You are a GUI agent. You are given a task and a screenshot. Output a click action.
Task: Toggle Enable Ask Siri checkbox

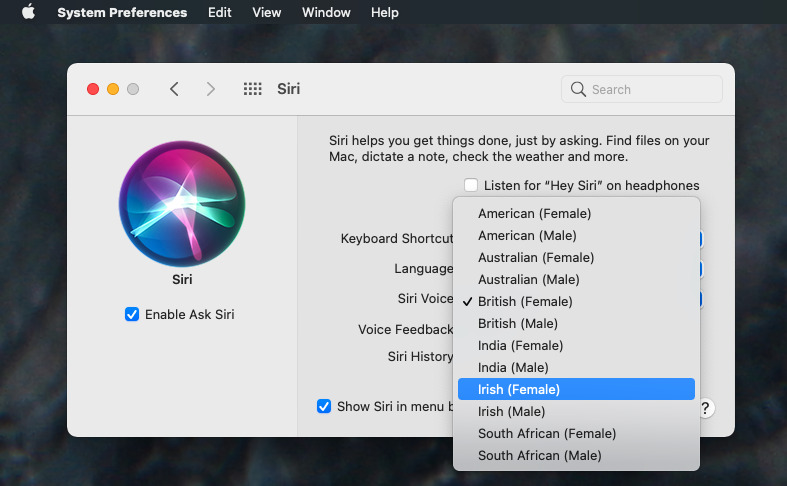click(x=132, y=314)
